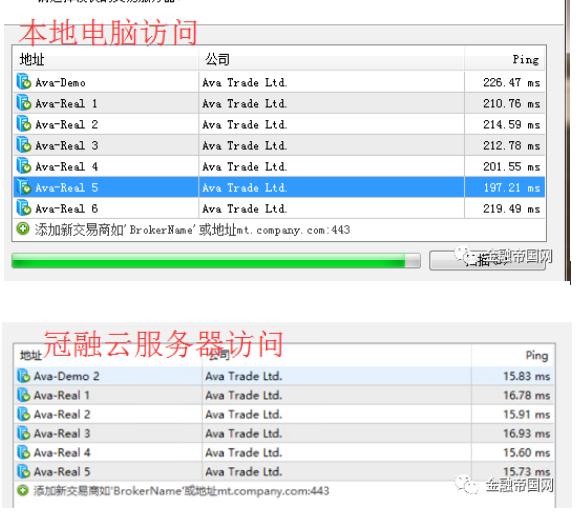Image resolution: width=577 pixels, height=513 pixels.
Task: Click green plus icon in the 冠融云服务器访问 list
Action: (x=23, y=491)
